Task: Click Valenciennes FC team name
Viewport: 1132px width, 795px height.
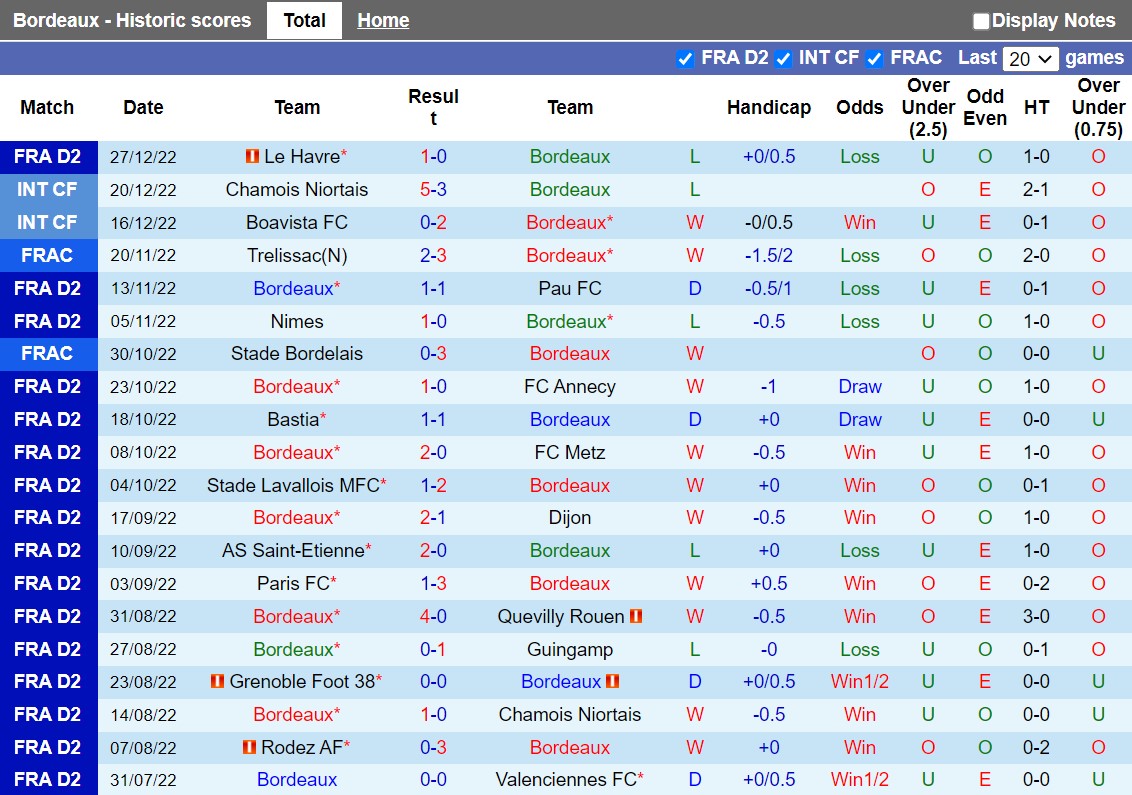Action: pos(566,780)
